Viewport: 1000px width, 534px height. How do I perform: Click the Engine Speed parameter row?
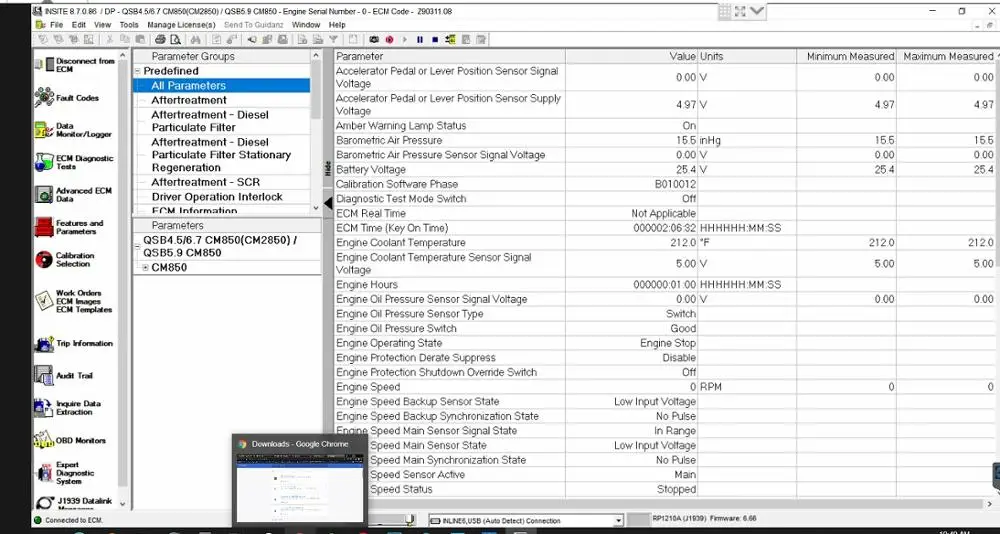point(665,387)
